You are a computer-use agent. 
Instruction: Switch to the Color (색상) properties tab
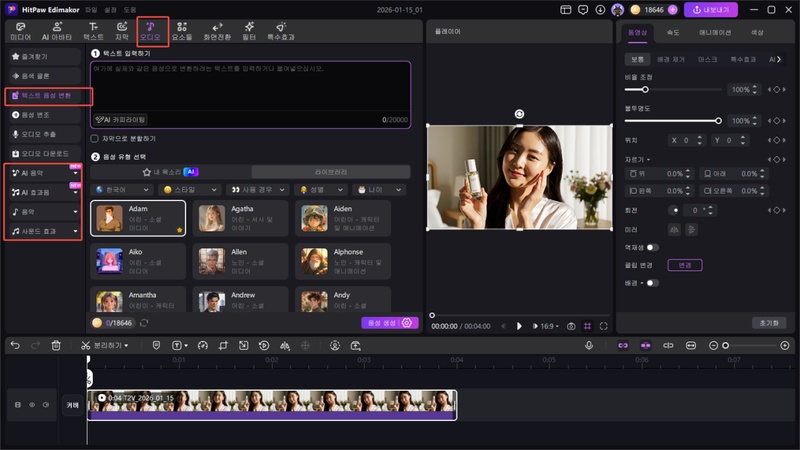pos(757,32)
